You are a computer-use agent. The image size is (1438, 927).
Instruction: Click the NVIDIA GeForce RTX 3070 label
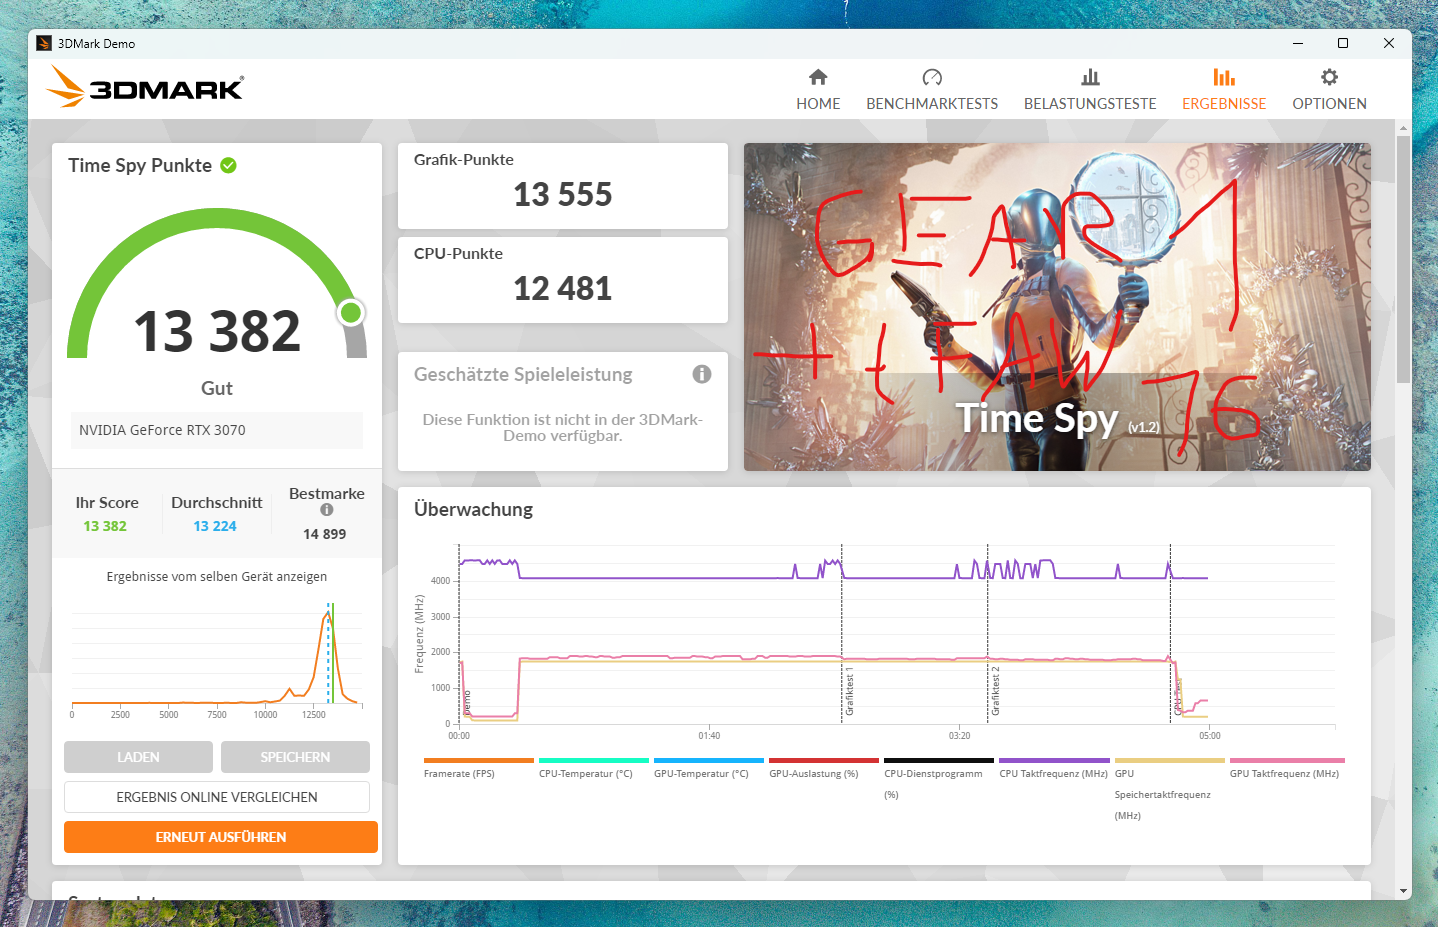(162, 430)
